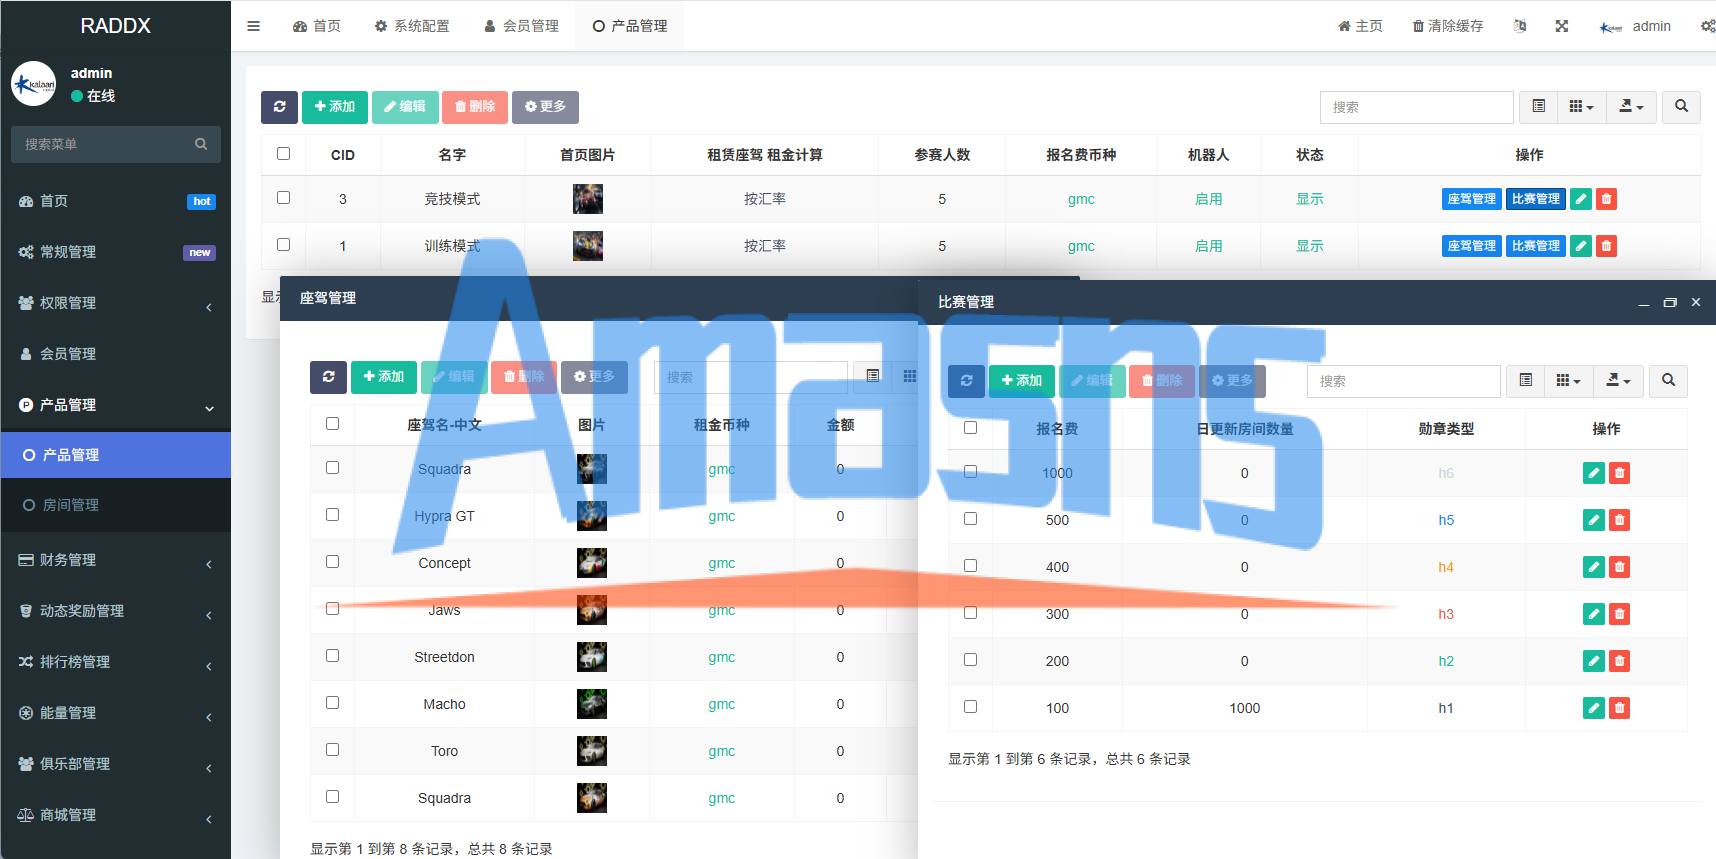Expand 权限管理 sidebar menu

pos(116,303)
